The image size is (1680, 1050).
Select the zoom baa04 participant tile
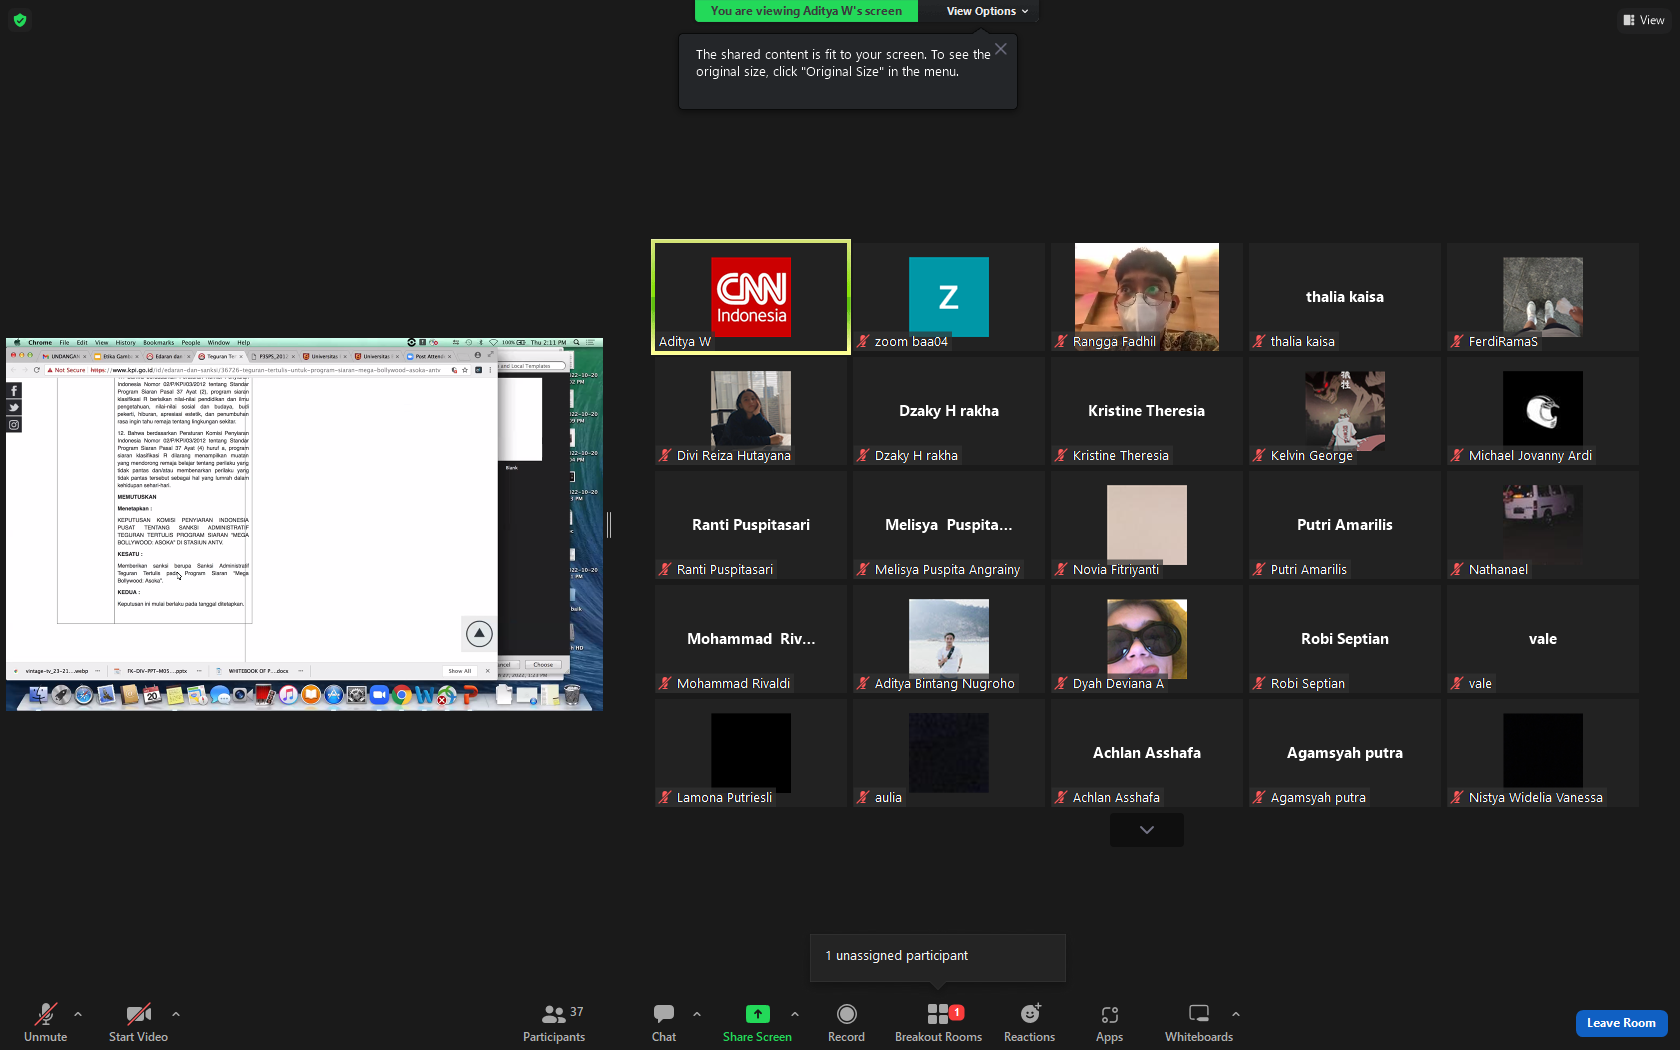tap(949, 297)
